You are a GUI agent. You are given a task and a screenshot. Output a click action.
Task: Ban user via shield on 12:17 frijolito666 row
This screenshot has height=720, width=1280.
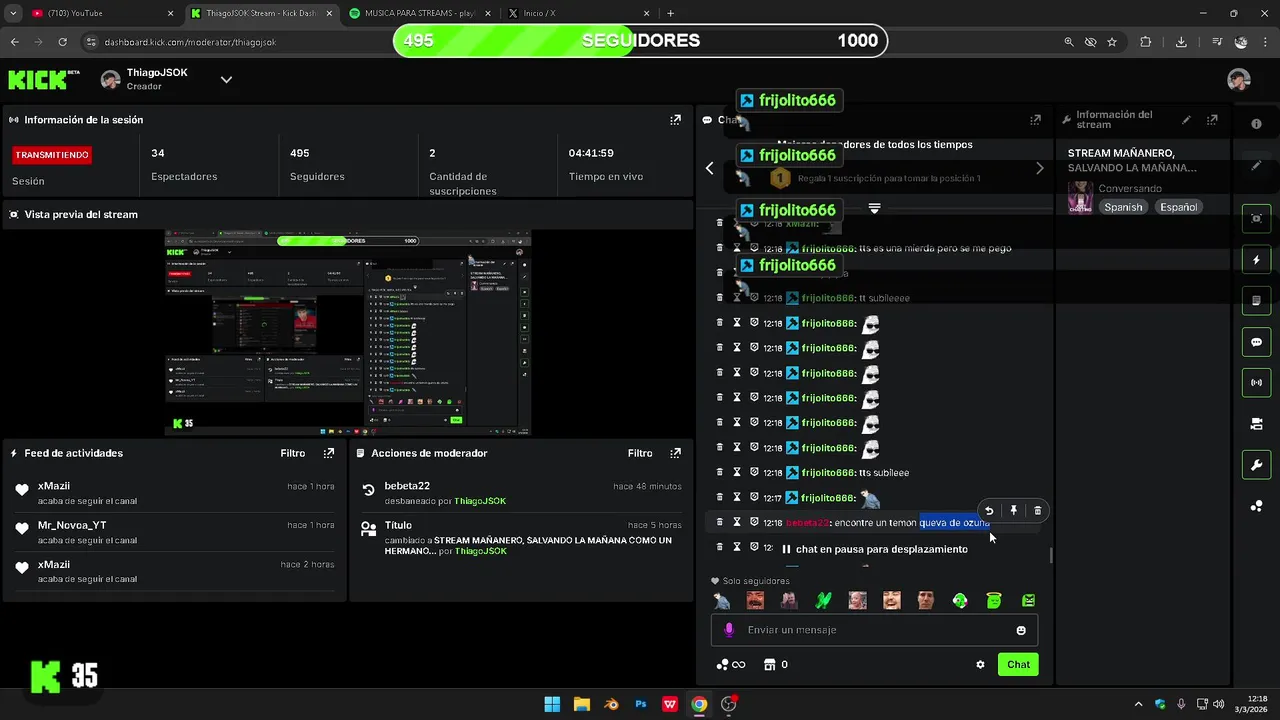pos(754,497)
